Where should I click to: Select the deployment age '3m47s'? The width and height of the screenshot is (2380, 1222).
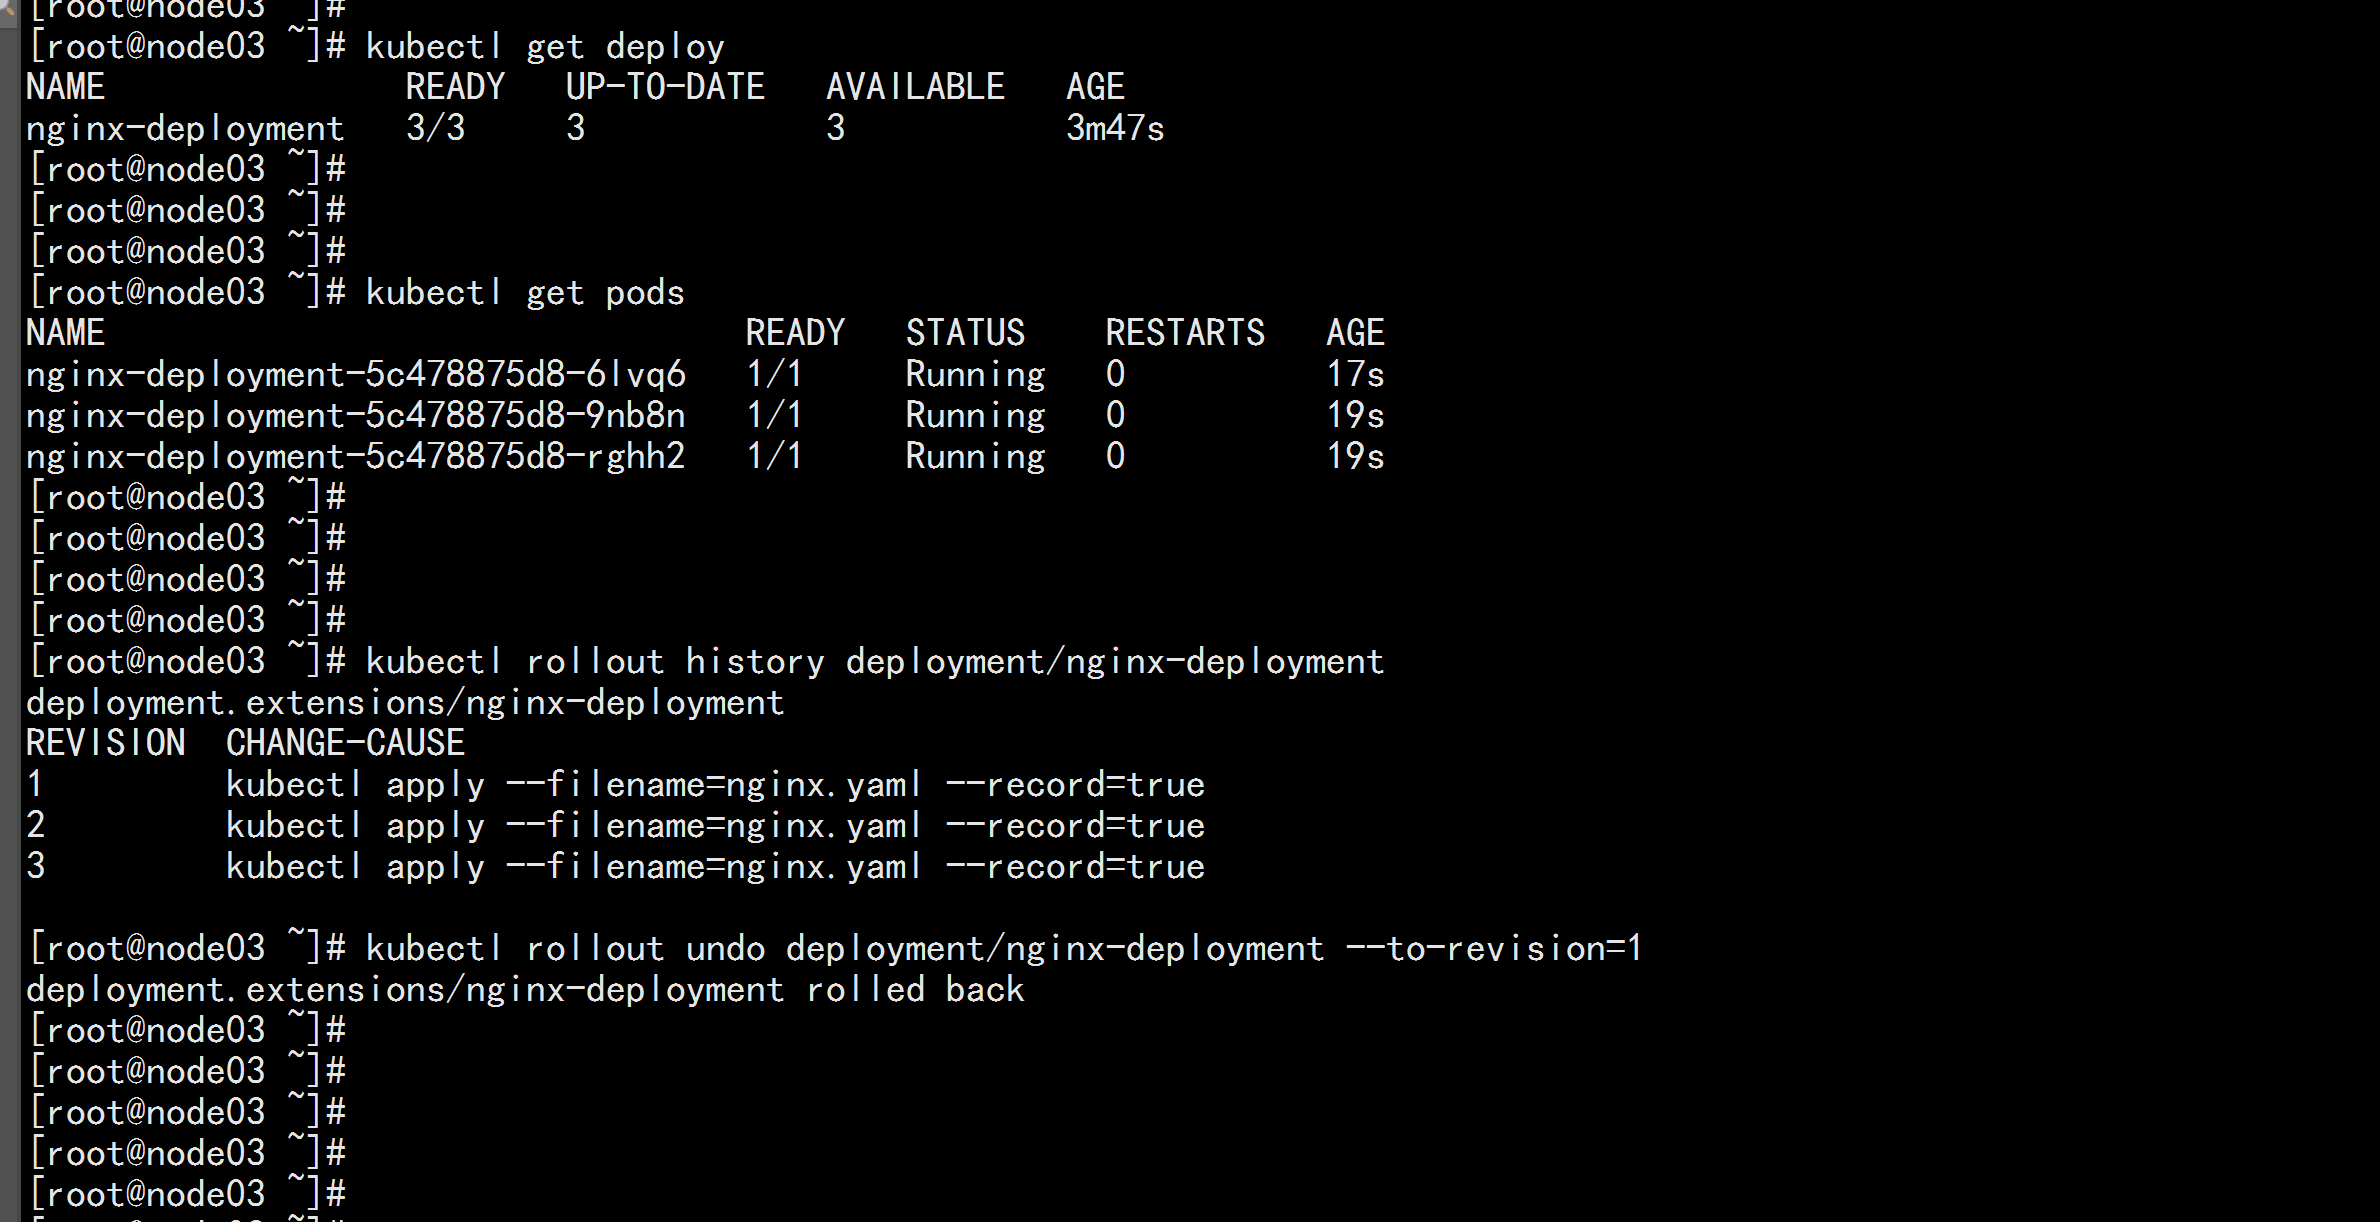click(x=1115, y=128)
